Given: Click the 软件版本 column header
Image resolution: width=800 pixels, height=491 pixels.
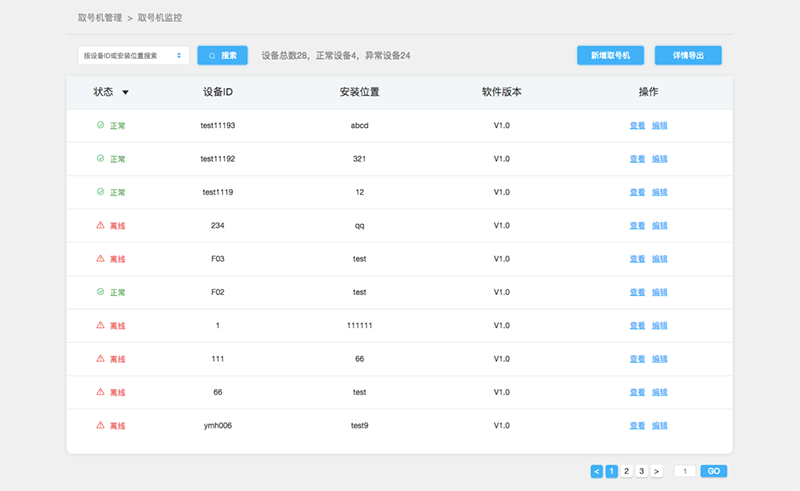Looking at the screenshot, I should [x=502, y=92].
